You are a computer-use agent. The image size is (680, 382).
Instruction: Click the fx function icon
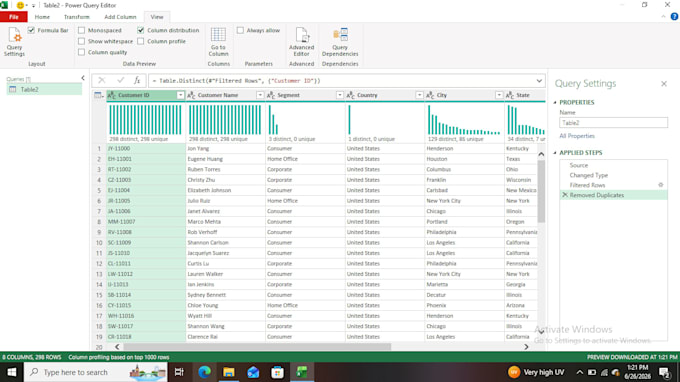[x=137, y=81]
